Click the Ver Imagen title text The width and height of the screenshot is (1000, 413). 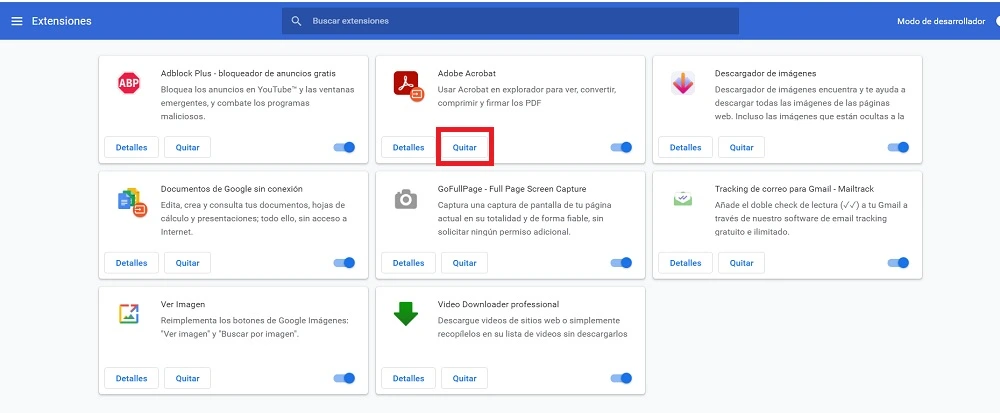183,304
